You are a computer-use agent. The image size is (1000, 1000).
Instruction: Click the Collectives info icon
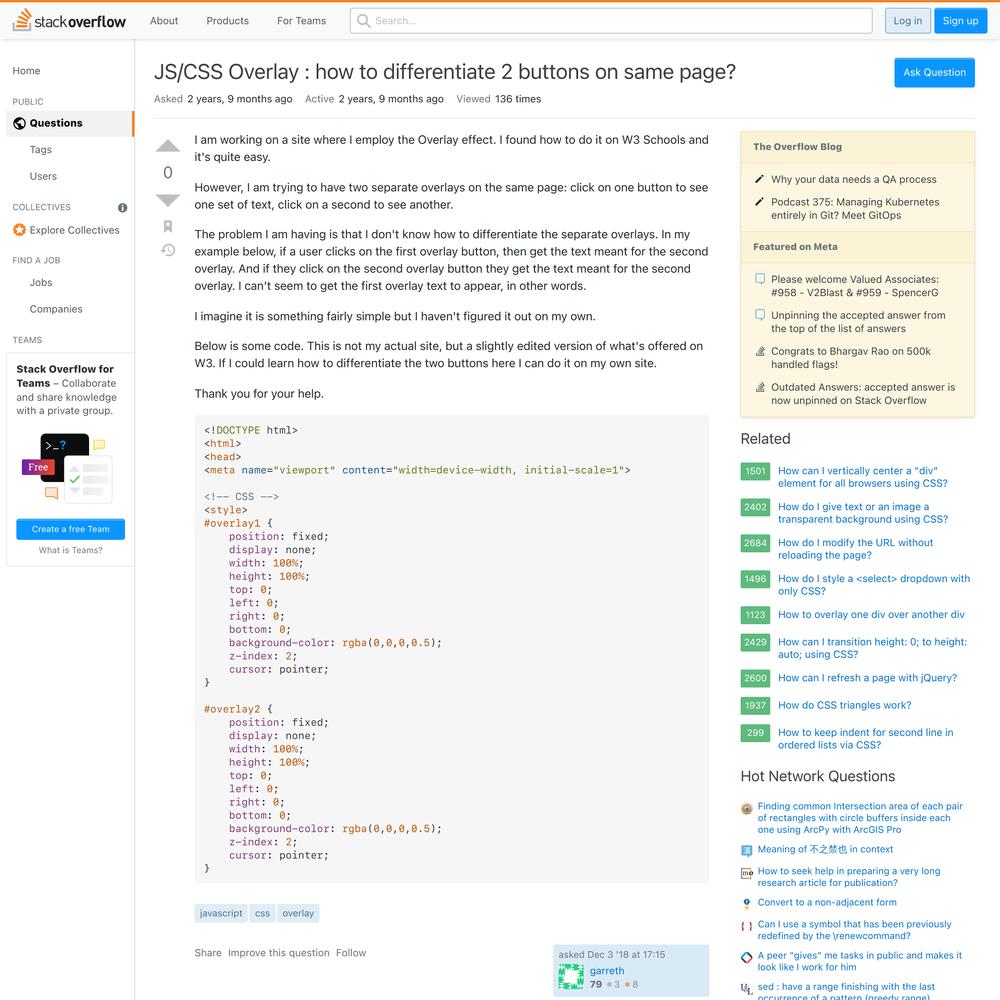122,207
